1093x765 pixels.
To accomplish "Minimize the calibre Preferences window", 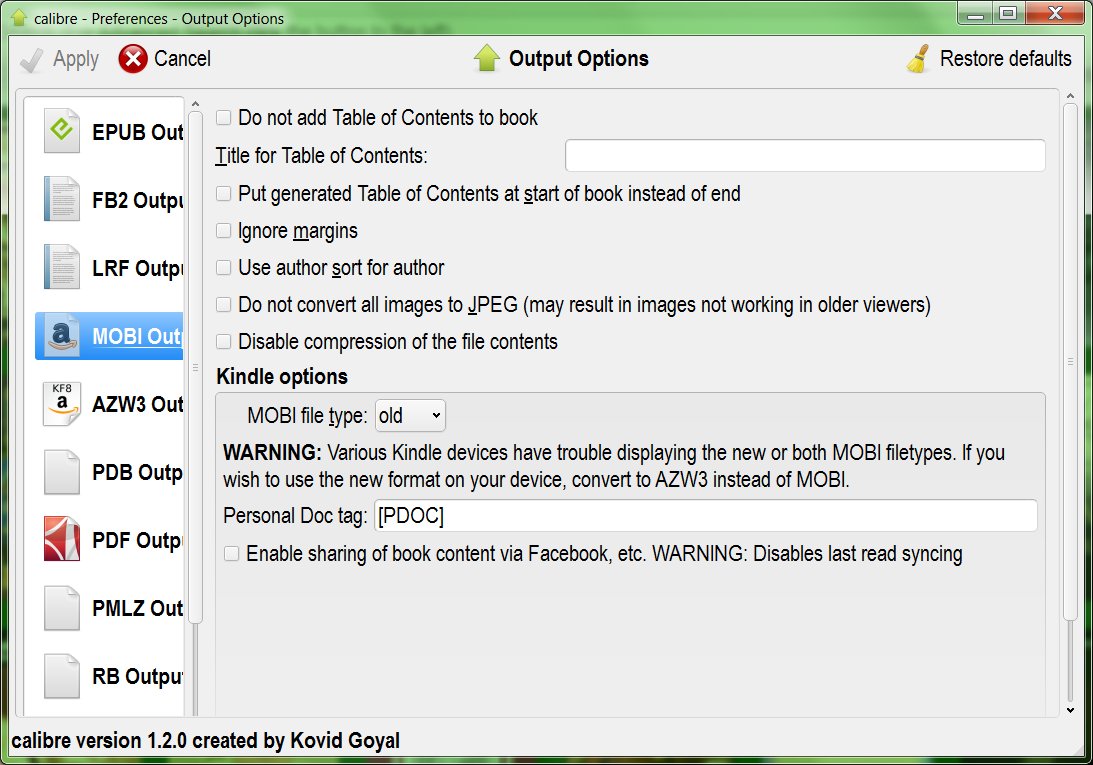I will click(x=975, y=13).
